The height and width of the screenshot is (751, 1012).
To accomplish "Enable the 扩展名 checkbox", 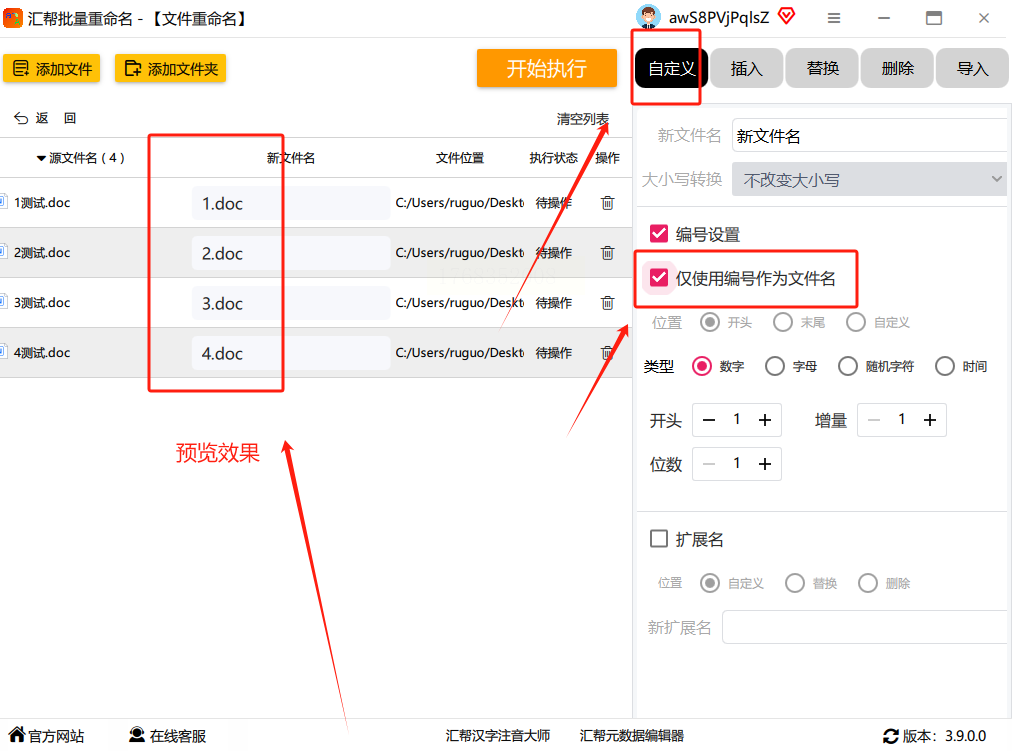I will click(x=658, y=539).
